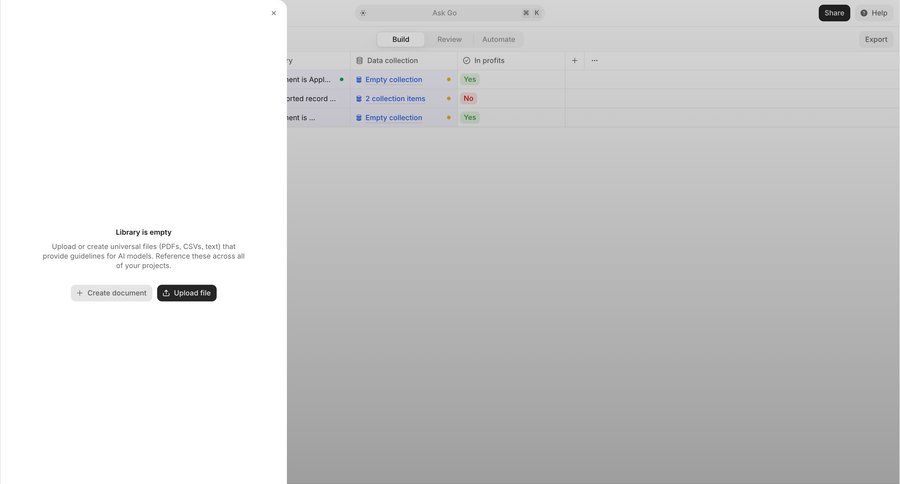The image size is (900, 484).
Task: Click the plus icon in Create document button
Action: (x=80, y=293)
